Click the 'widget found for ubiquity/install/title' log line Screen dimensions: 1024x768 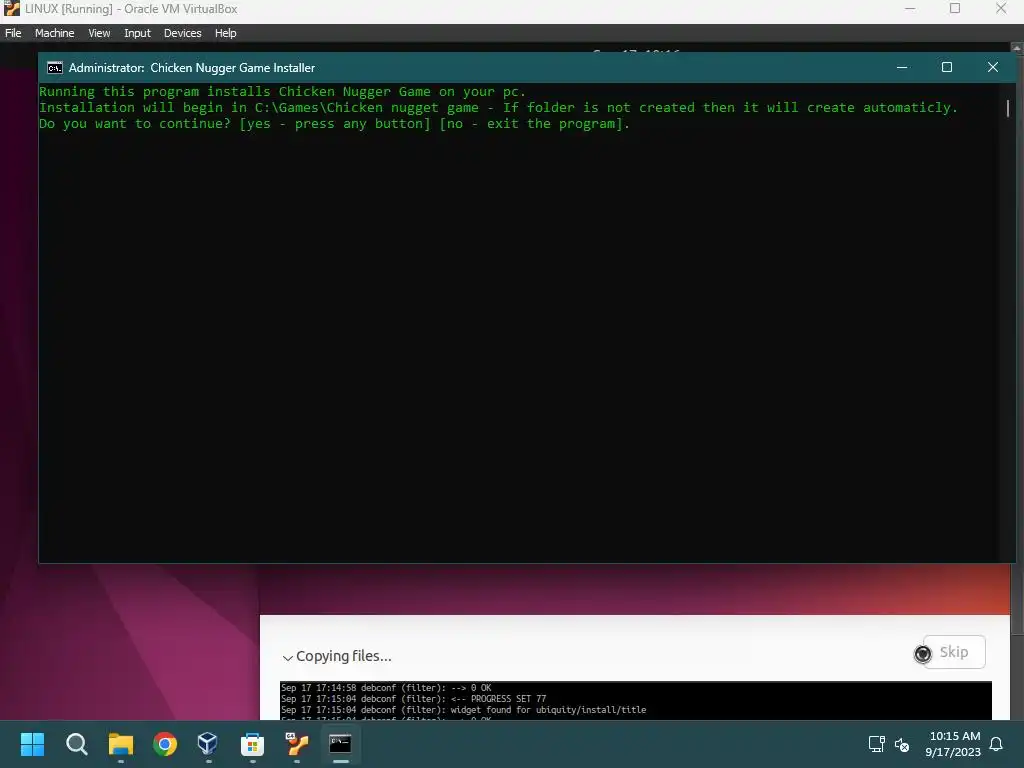click(464, 710)
